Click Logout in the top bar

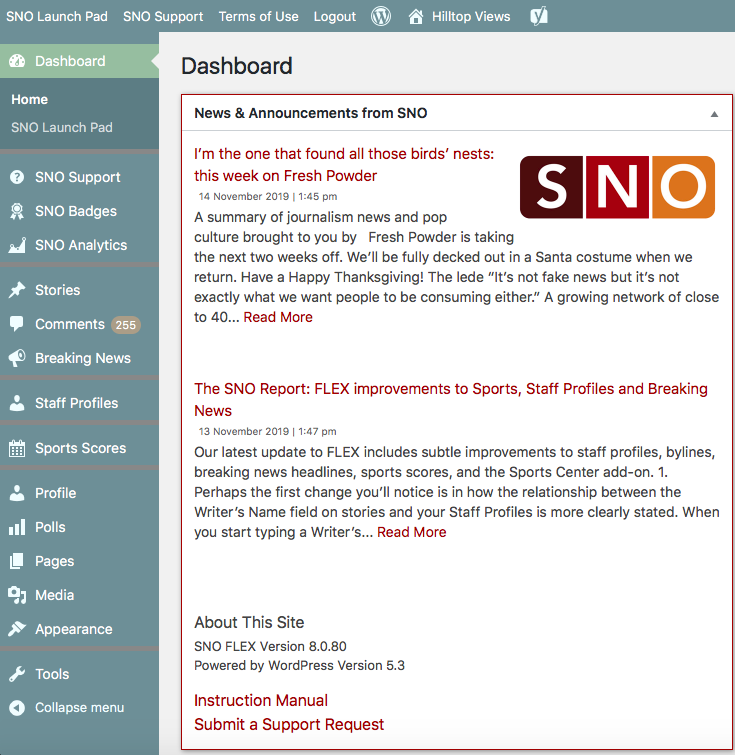pyautogui.click(x=335, y=16)
